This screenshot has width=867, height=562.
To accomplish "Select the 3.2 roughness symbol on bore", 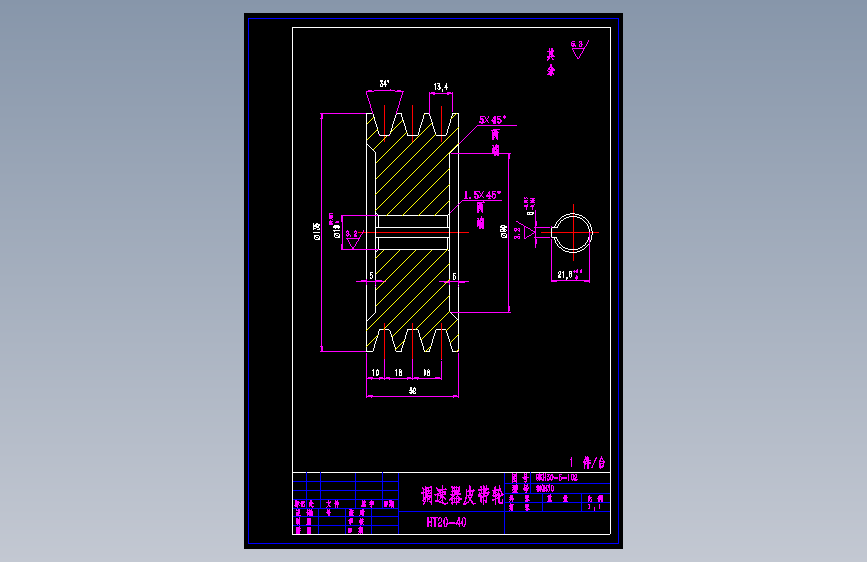I will click(x=353, y=238).
